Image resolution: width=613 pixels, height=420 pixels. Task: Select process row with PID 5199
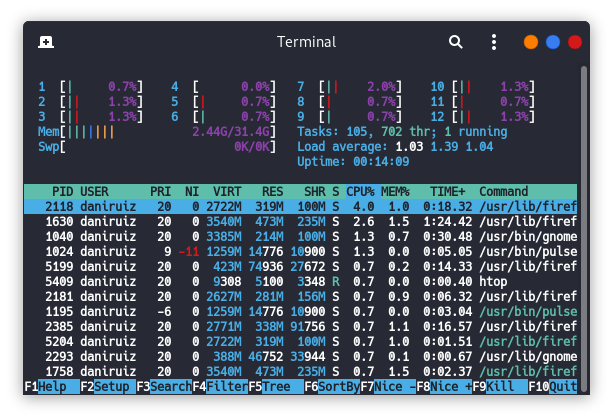[300, 267]
